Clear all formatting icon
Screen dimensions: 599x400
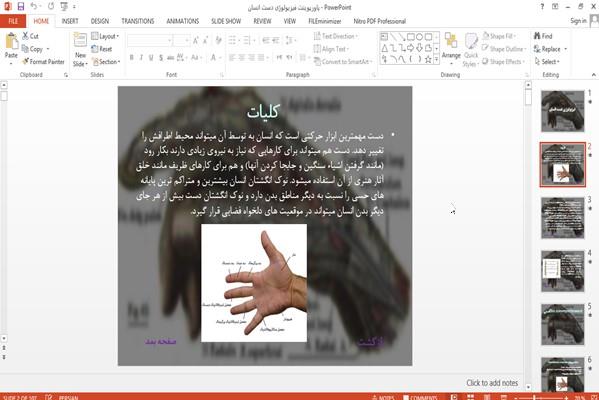click(x=218, y=40)
